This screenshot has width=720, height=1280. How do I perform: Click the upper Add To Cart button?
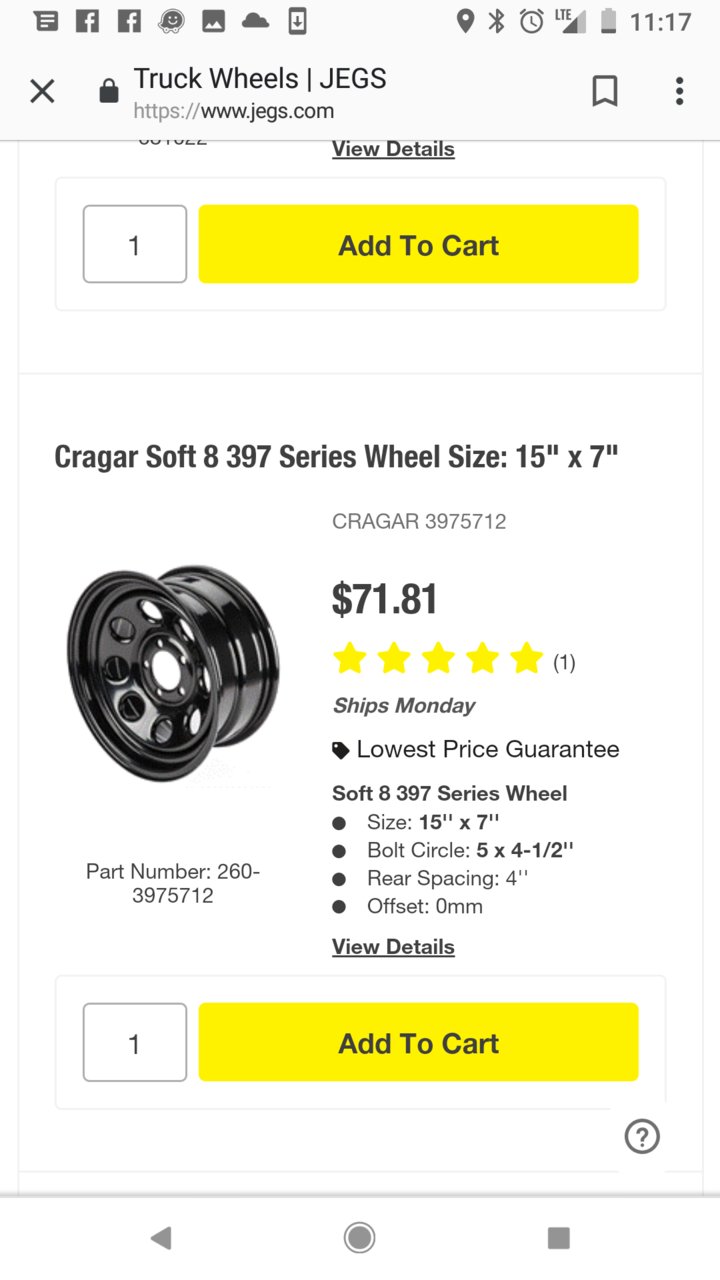[418, 244]
